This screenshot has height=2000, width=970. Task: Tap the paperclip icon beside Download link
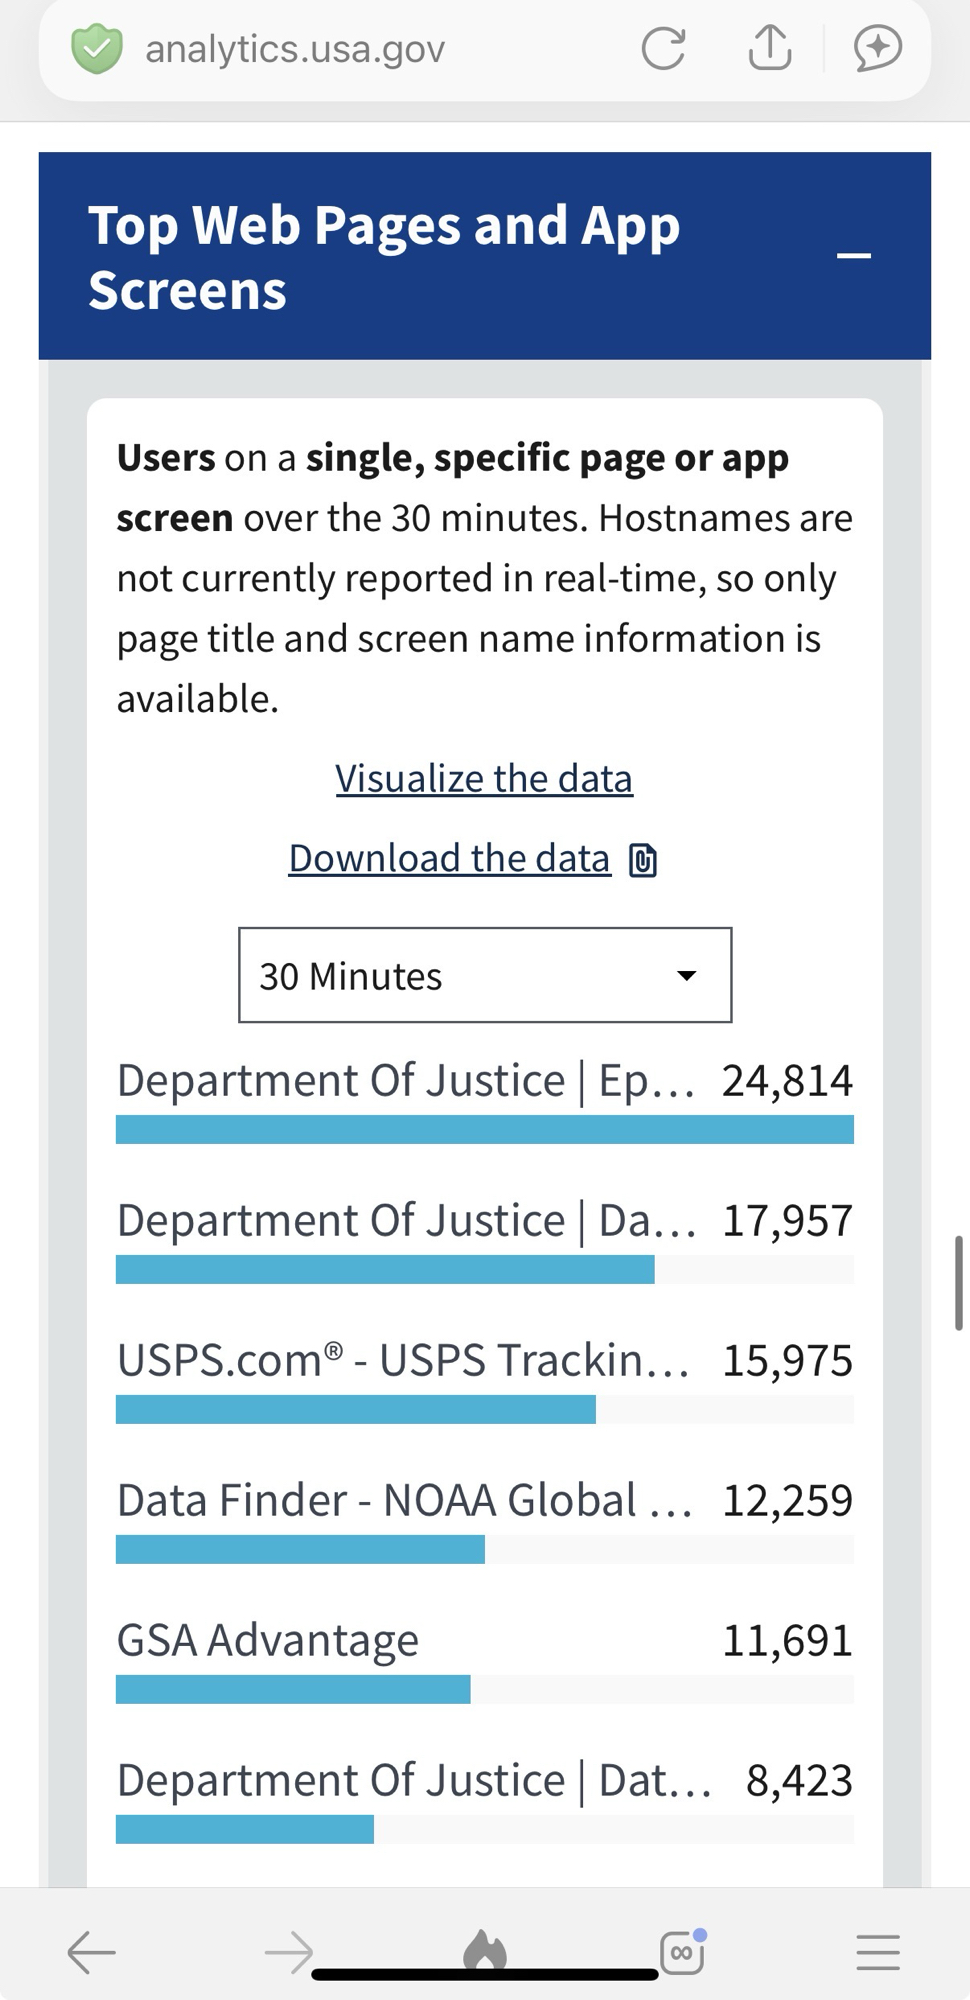click(643, 860)
